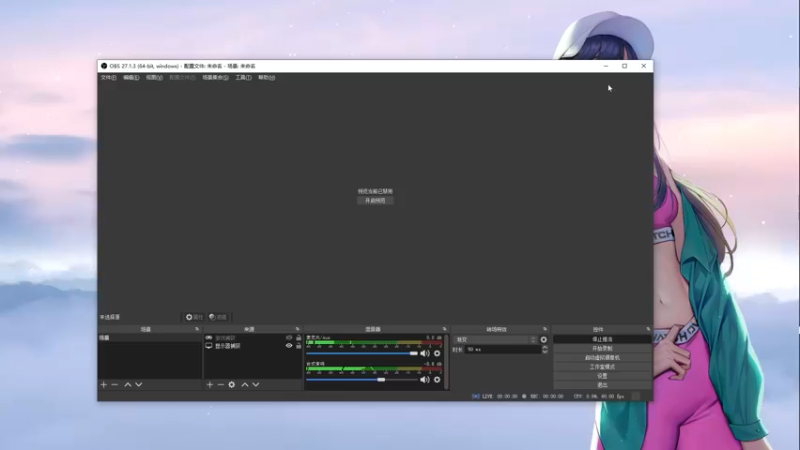Viewport: 800px width, 450px height.
Task: Adjust the 台式音响 volume slider
Action: tap(362, 380)
